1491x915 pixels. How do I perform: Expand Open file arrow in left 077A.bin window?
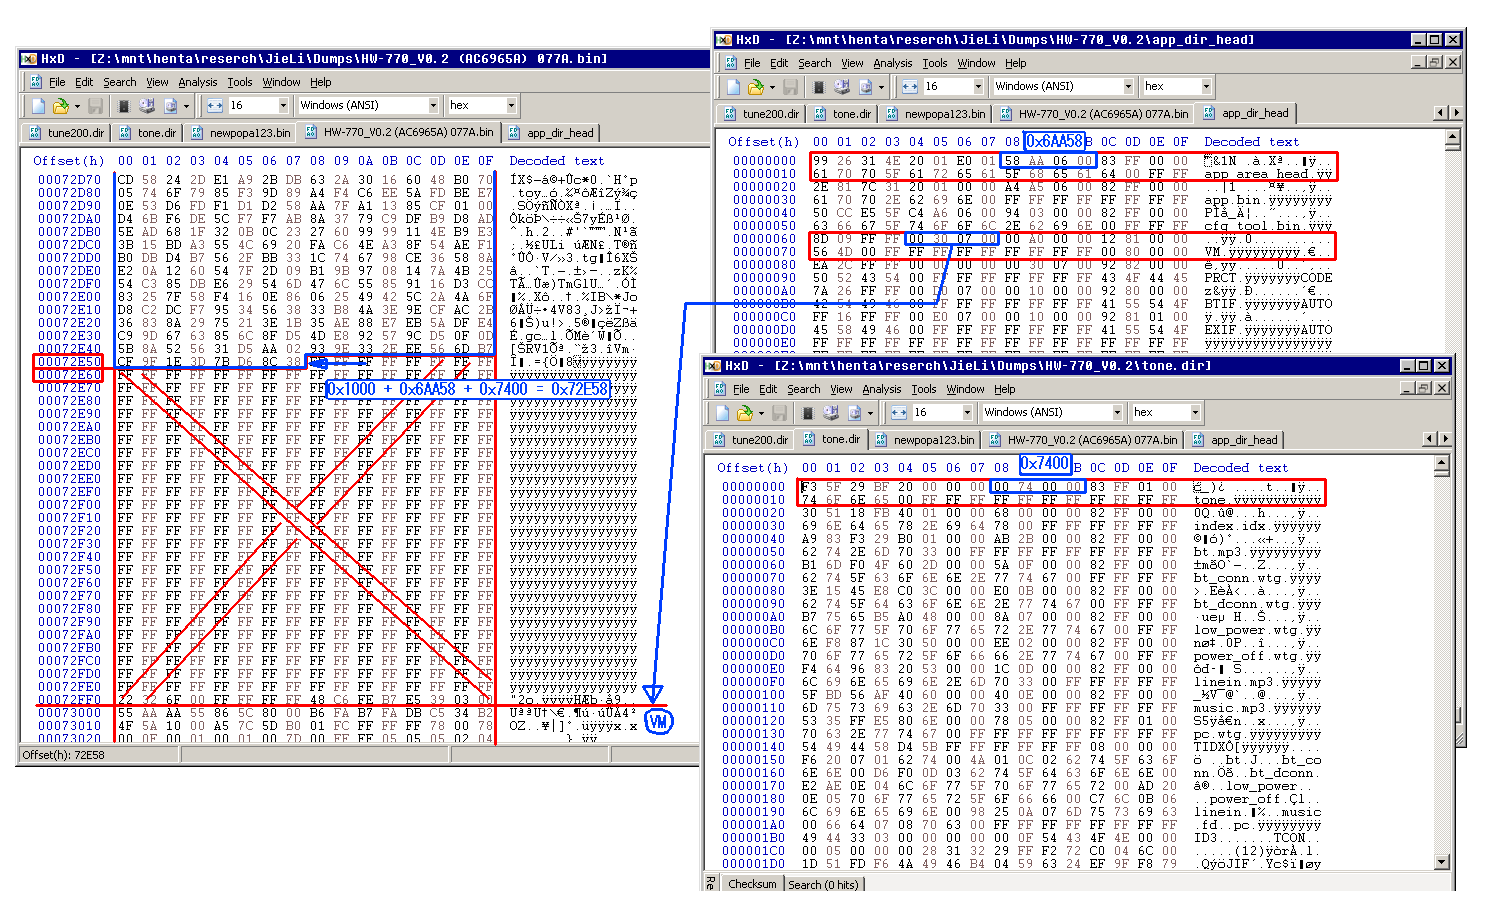[x=76, y=105]
